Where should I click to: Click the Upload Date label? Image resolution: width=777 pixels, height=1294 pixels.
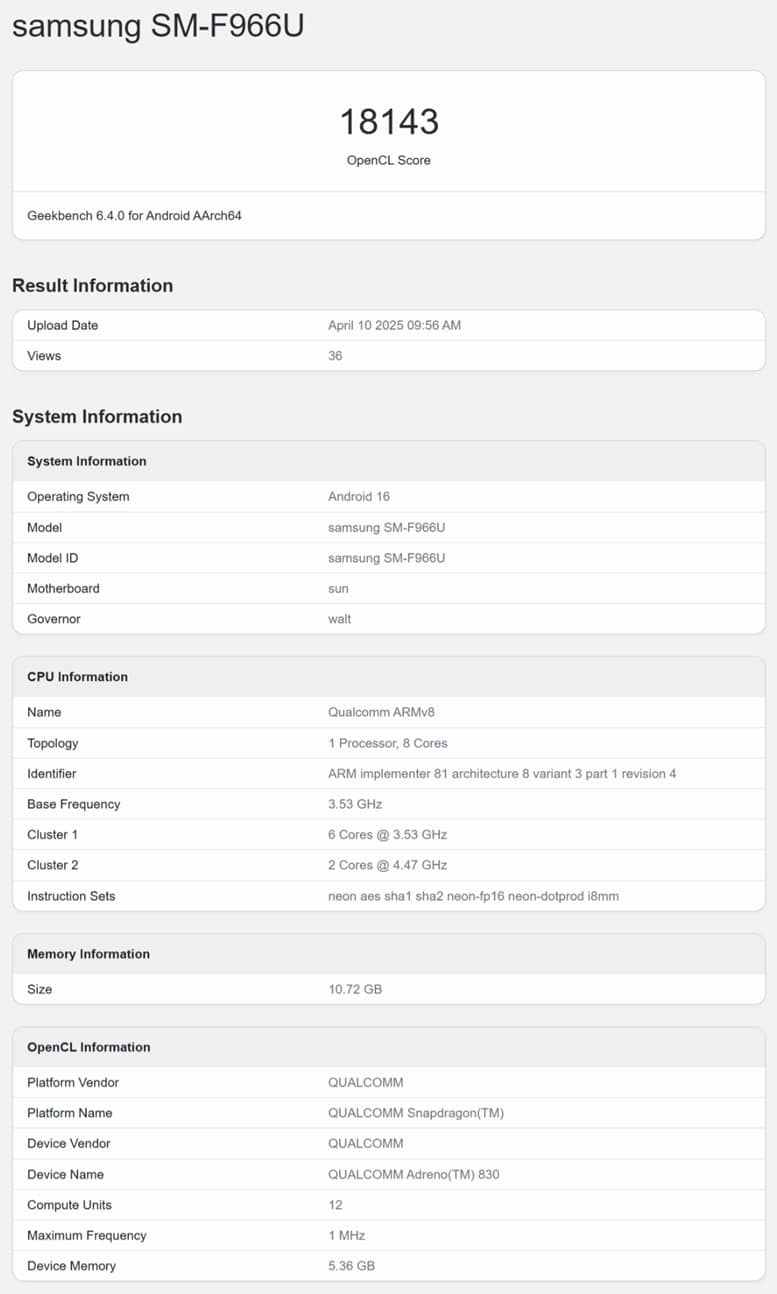click(62, 325)
